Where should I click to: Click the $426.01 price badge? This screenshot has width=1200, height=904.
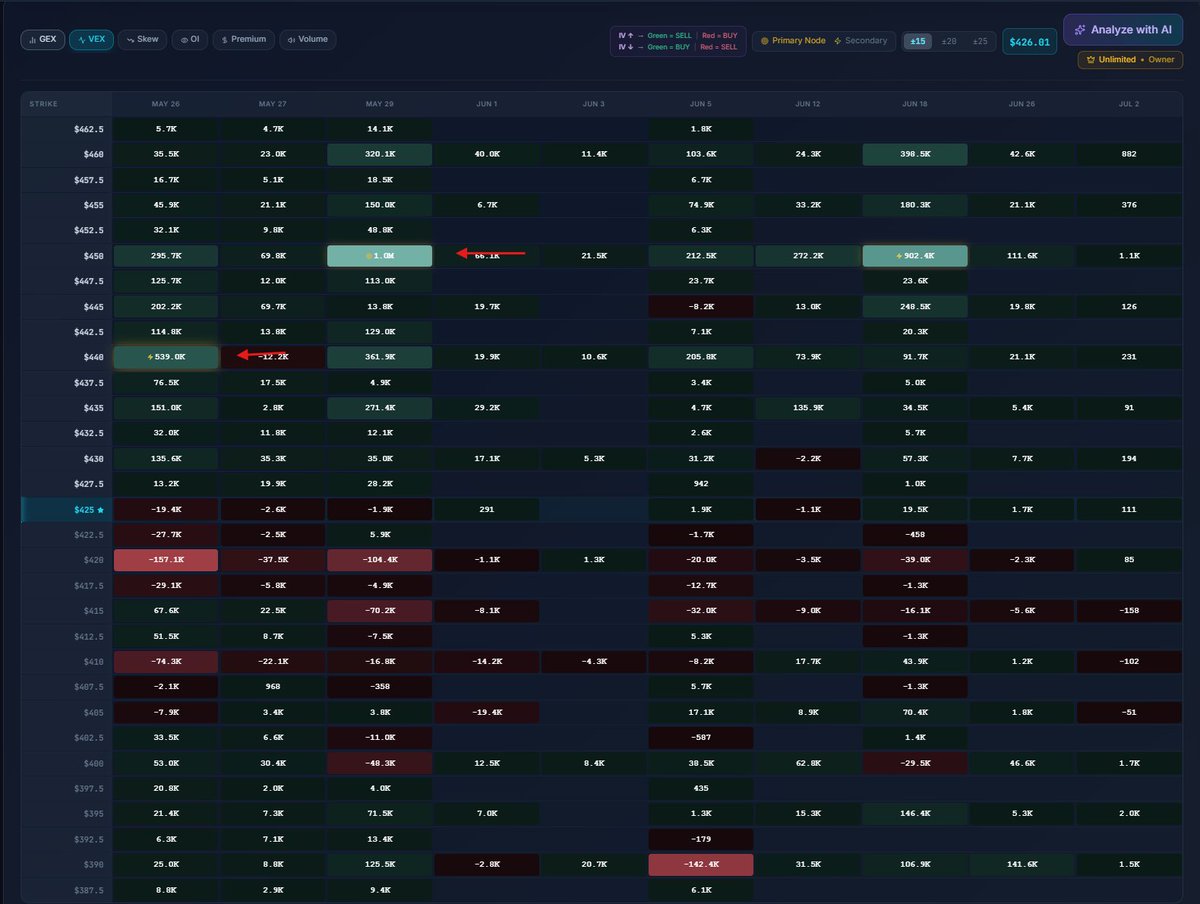[1029, 42]
